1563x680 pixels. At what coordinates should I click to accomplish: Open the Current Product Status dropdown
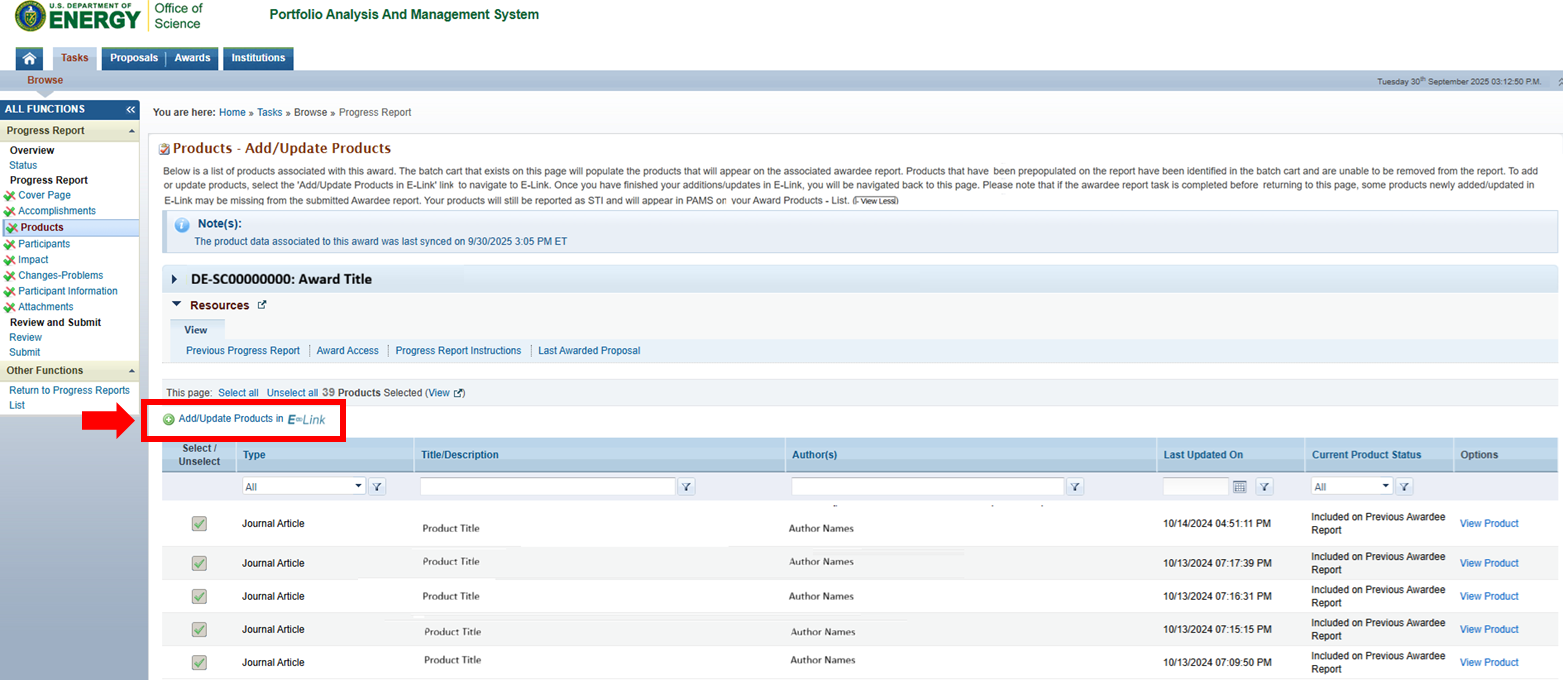pyautogui.click(x=1352, y=487)
